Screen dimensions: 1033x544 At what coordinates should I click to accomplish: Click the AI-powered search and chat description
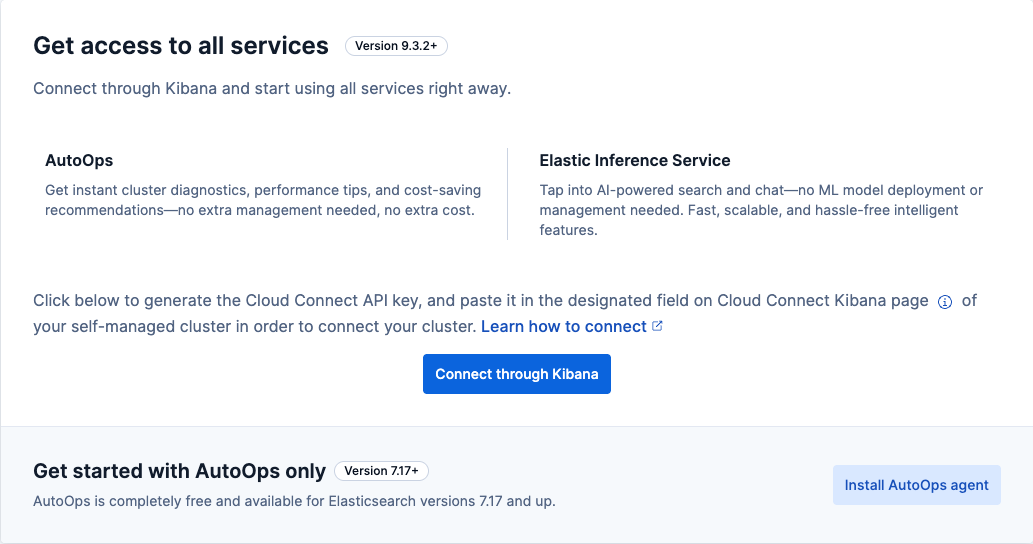point(761,210)
